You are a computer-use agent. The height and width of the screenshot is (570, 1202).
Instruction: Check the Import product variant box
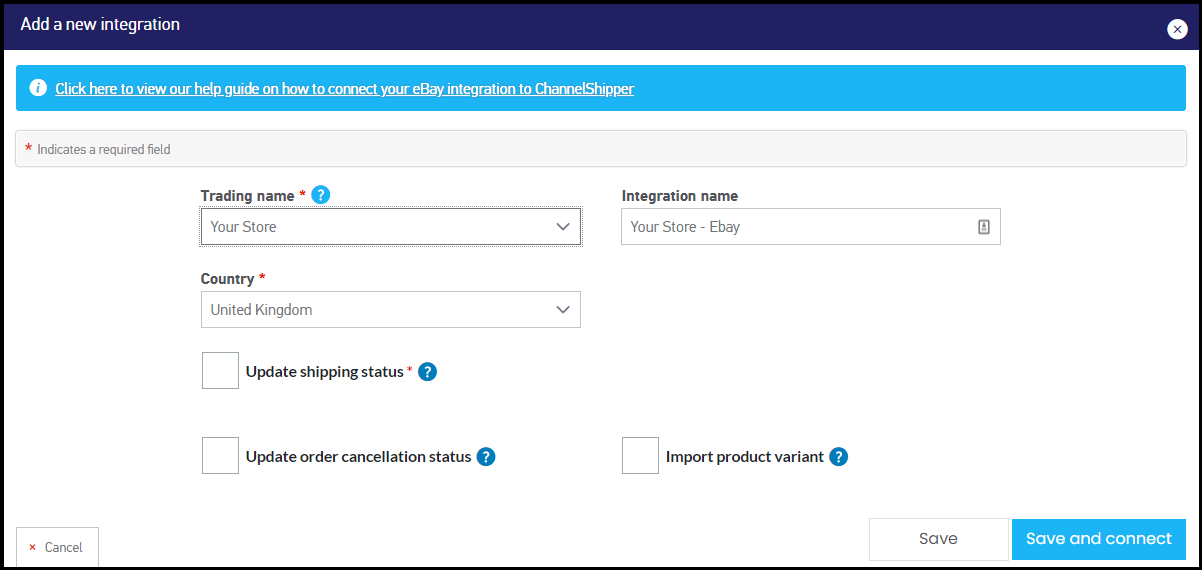640,456
